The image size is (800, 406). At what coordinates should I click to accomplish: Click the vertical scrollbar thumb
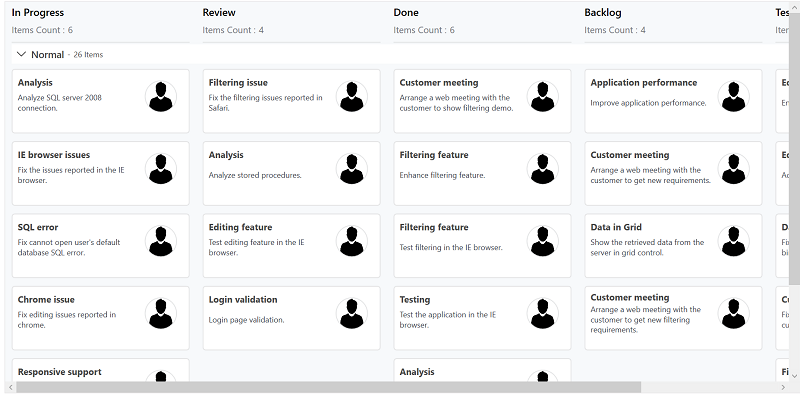794,148
